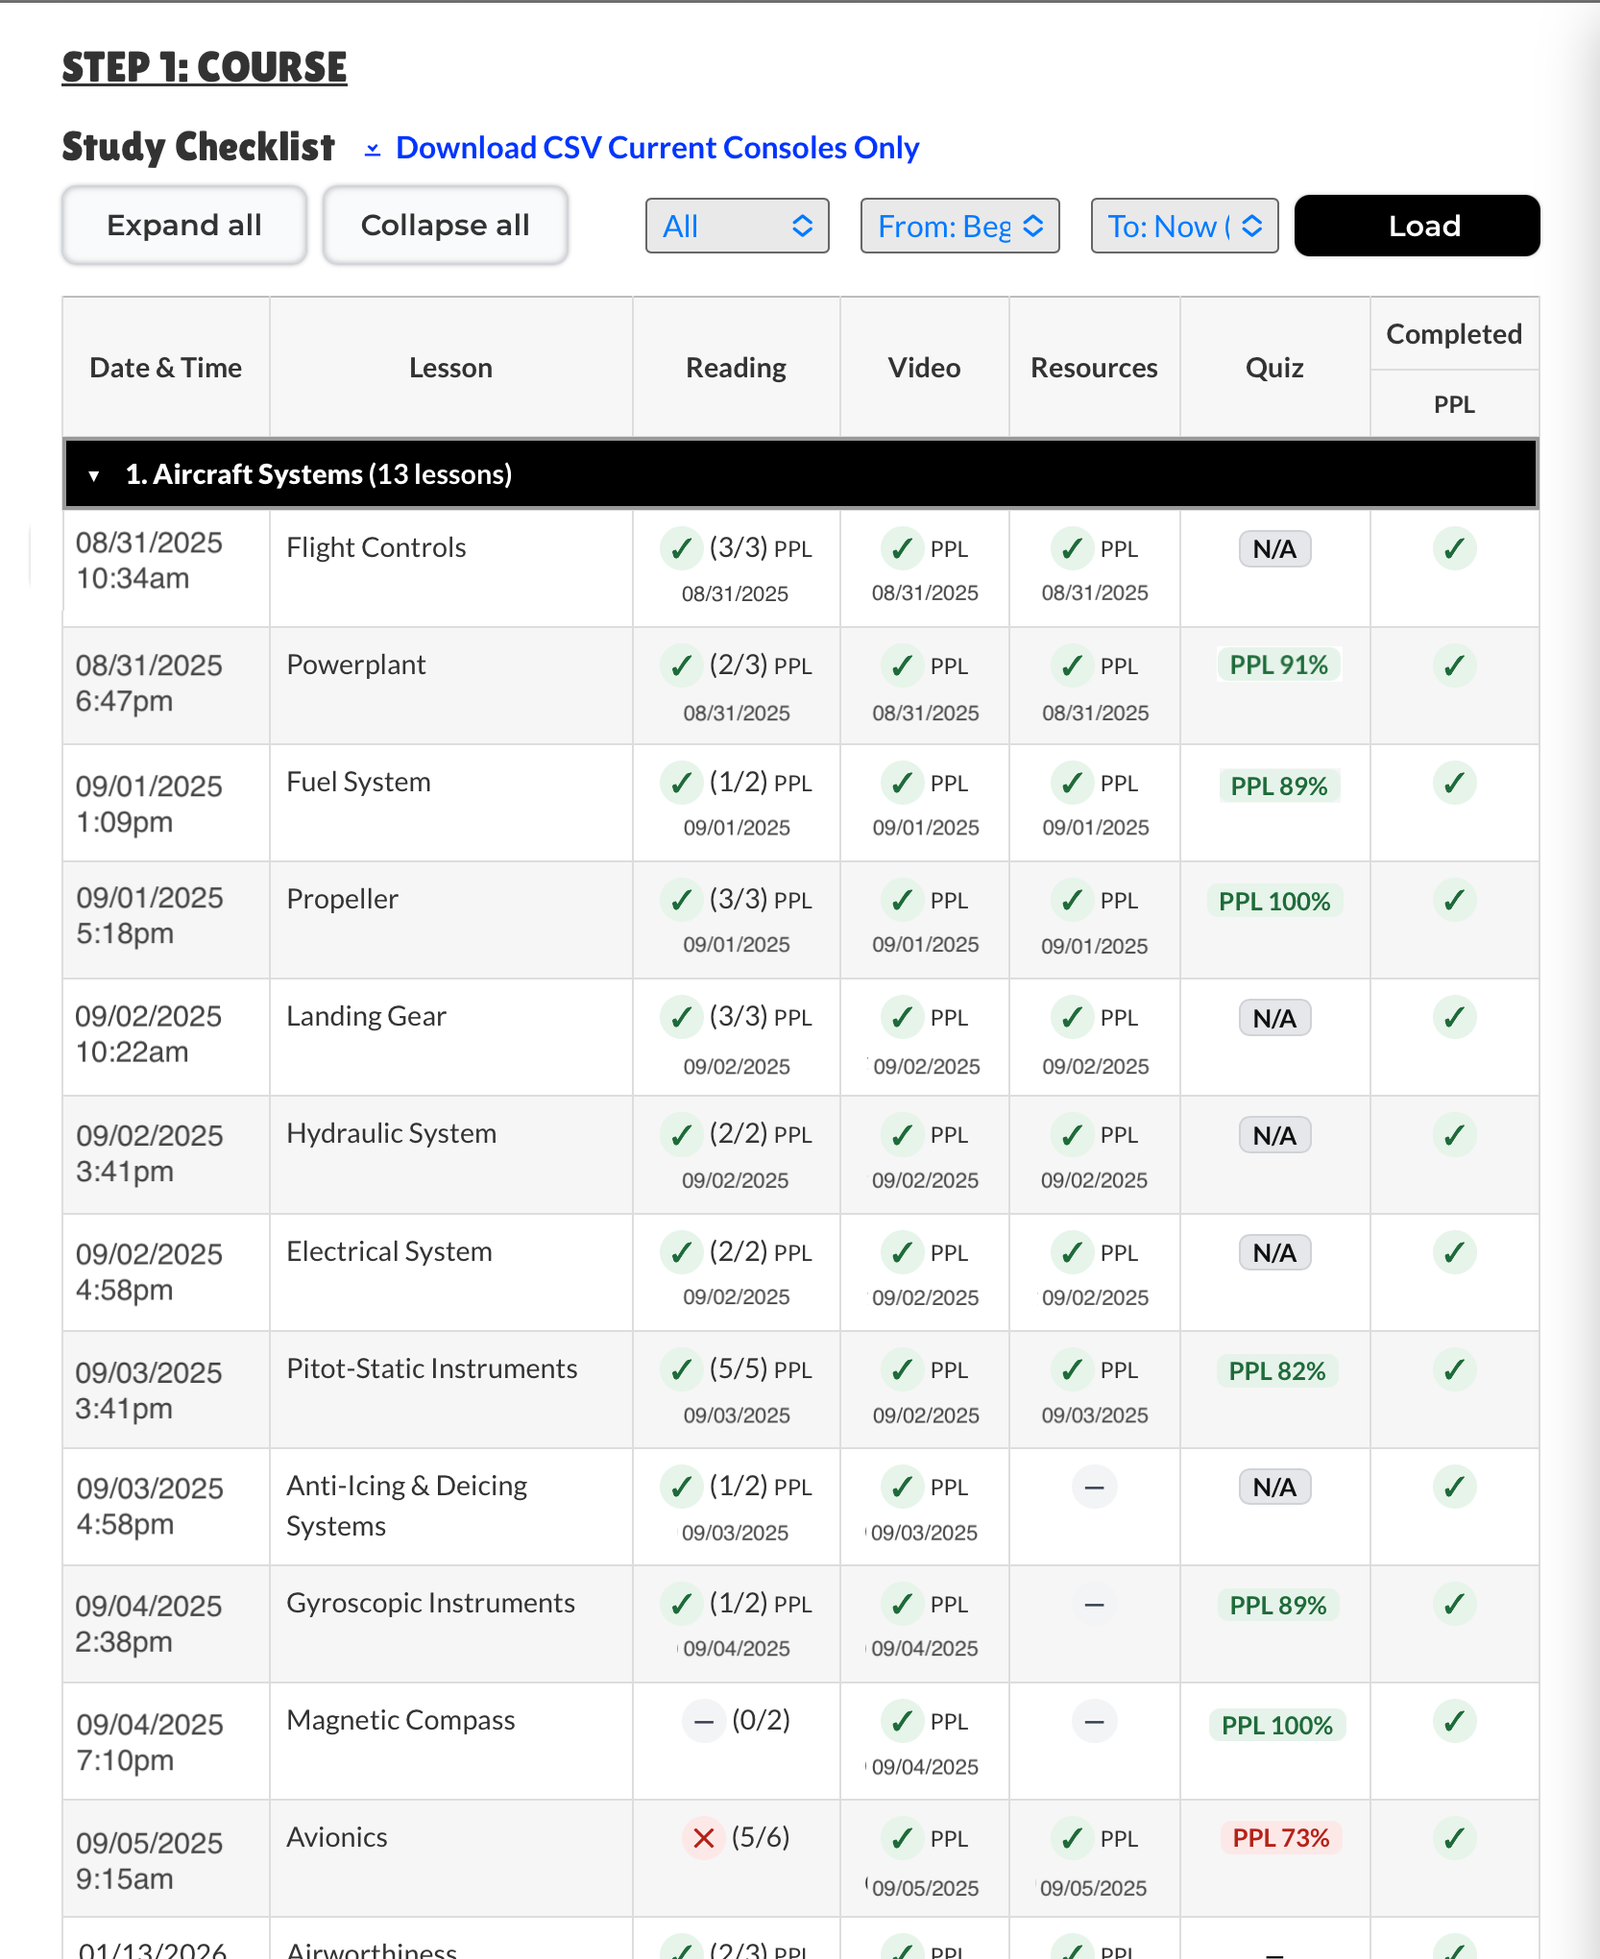The image size is (1600, 1959).
Task: Collapse the Aircraft Systems section
Action: 94,475
